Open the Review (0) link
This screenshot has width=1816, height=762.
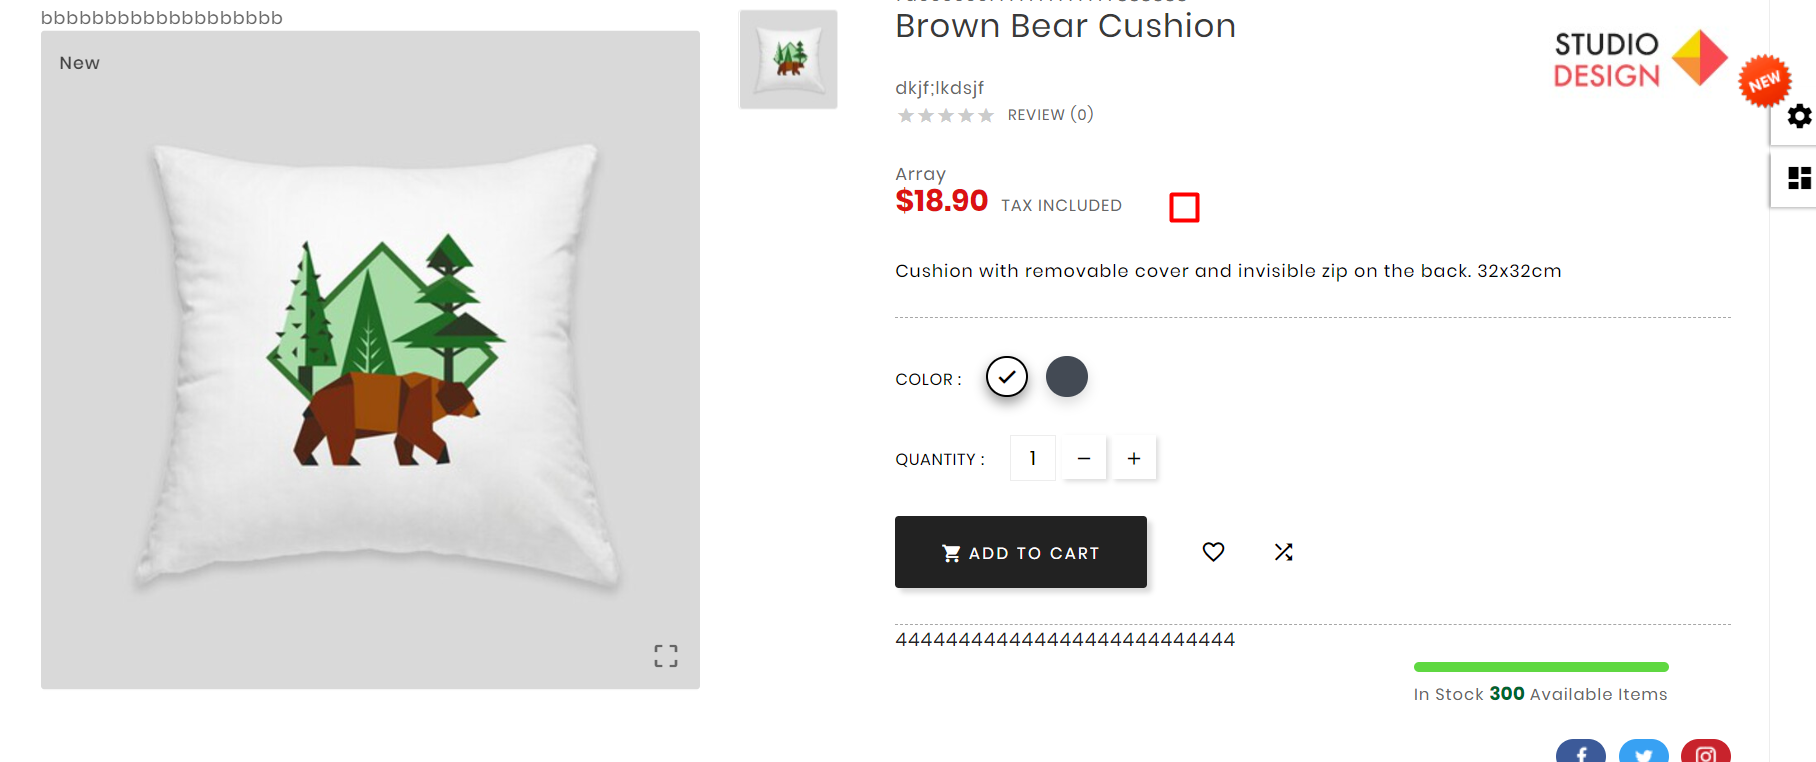1050,115
